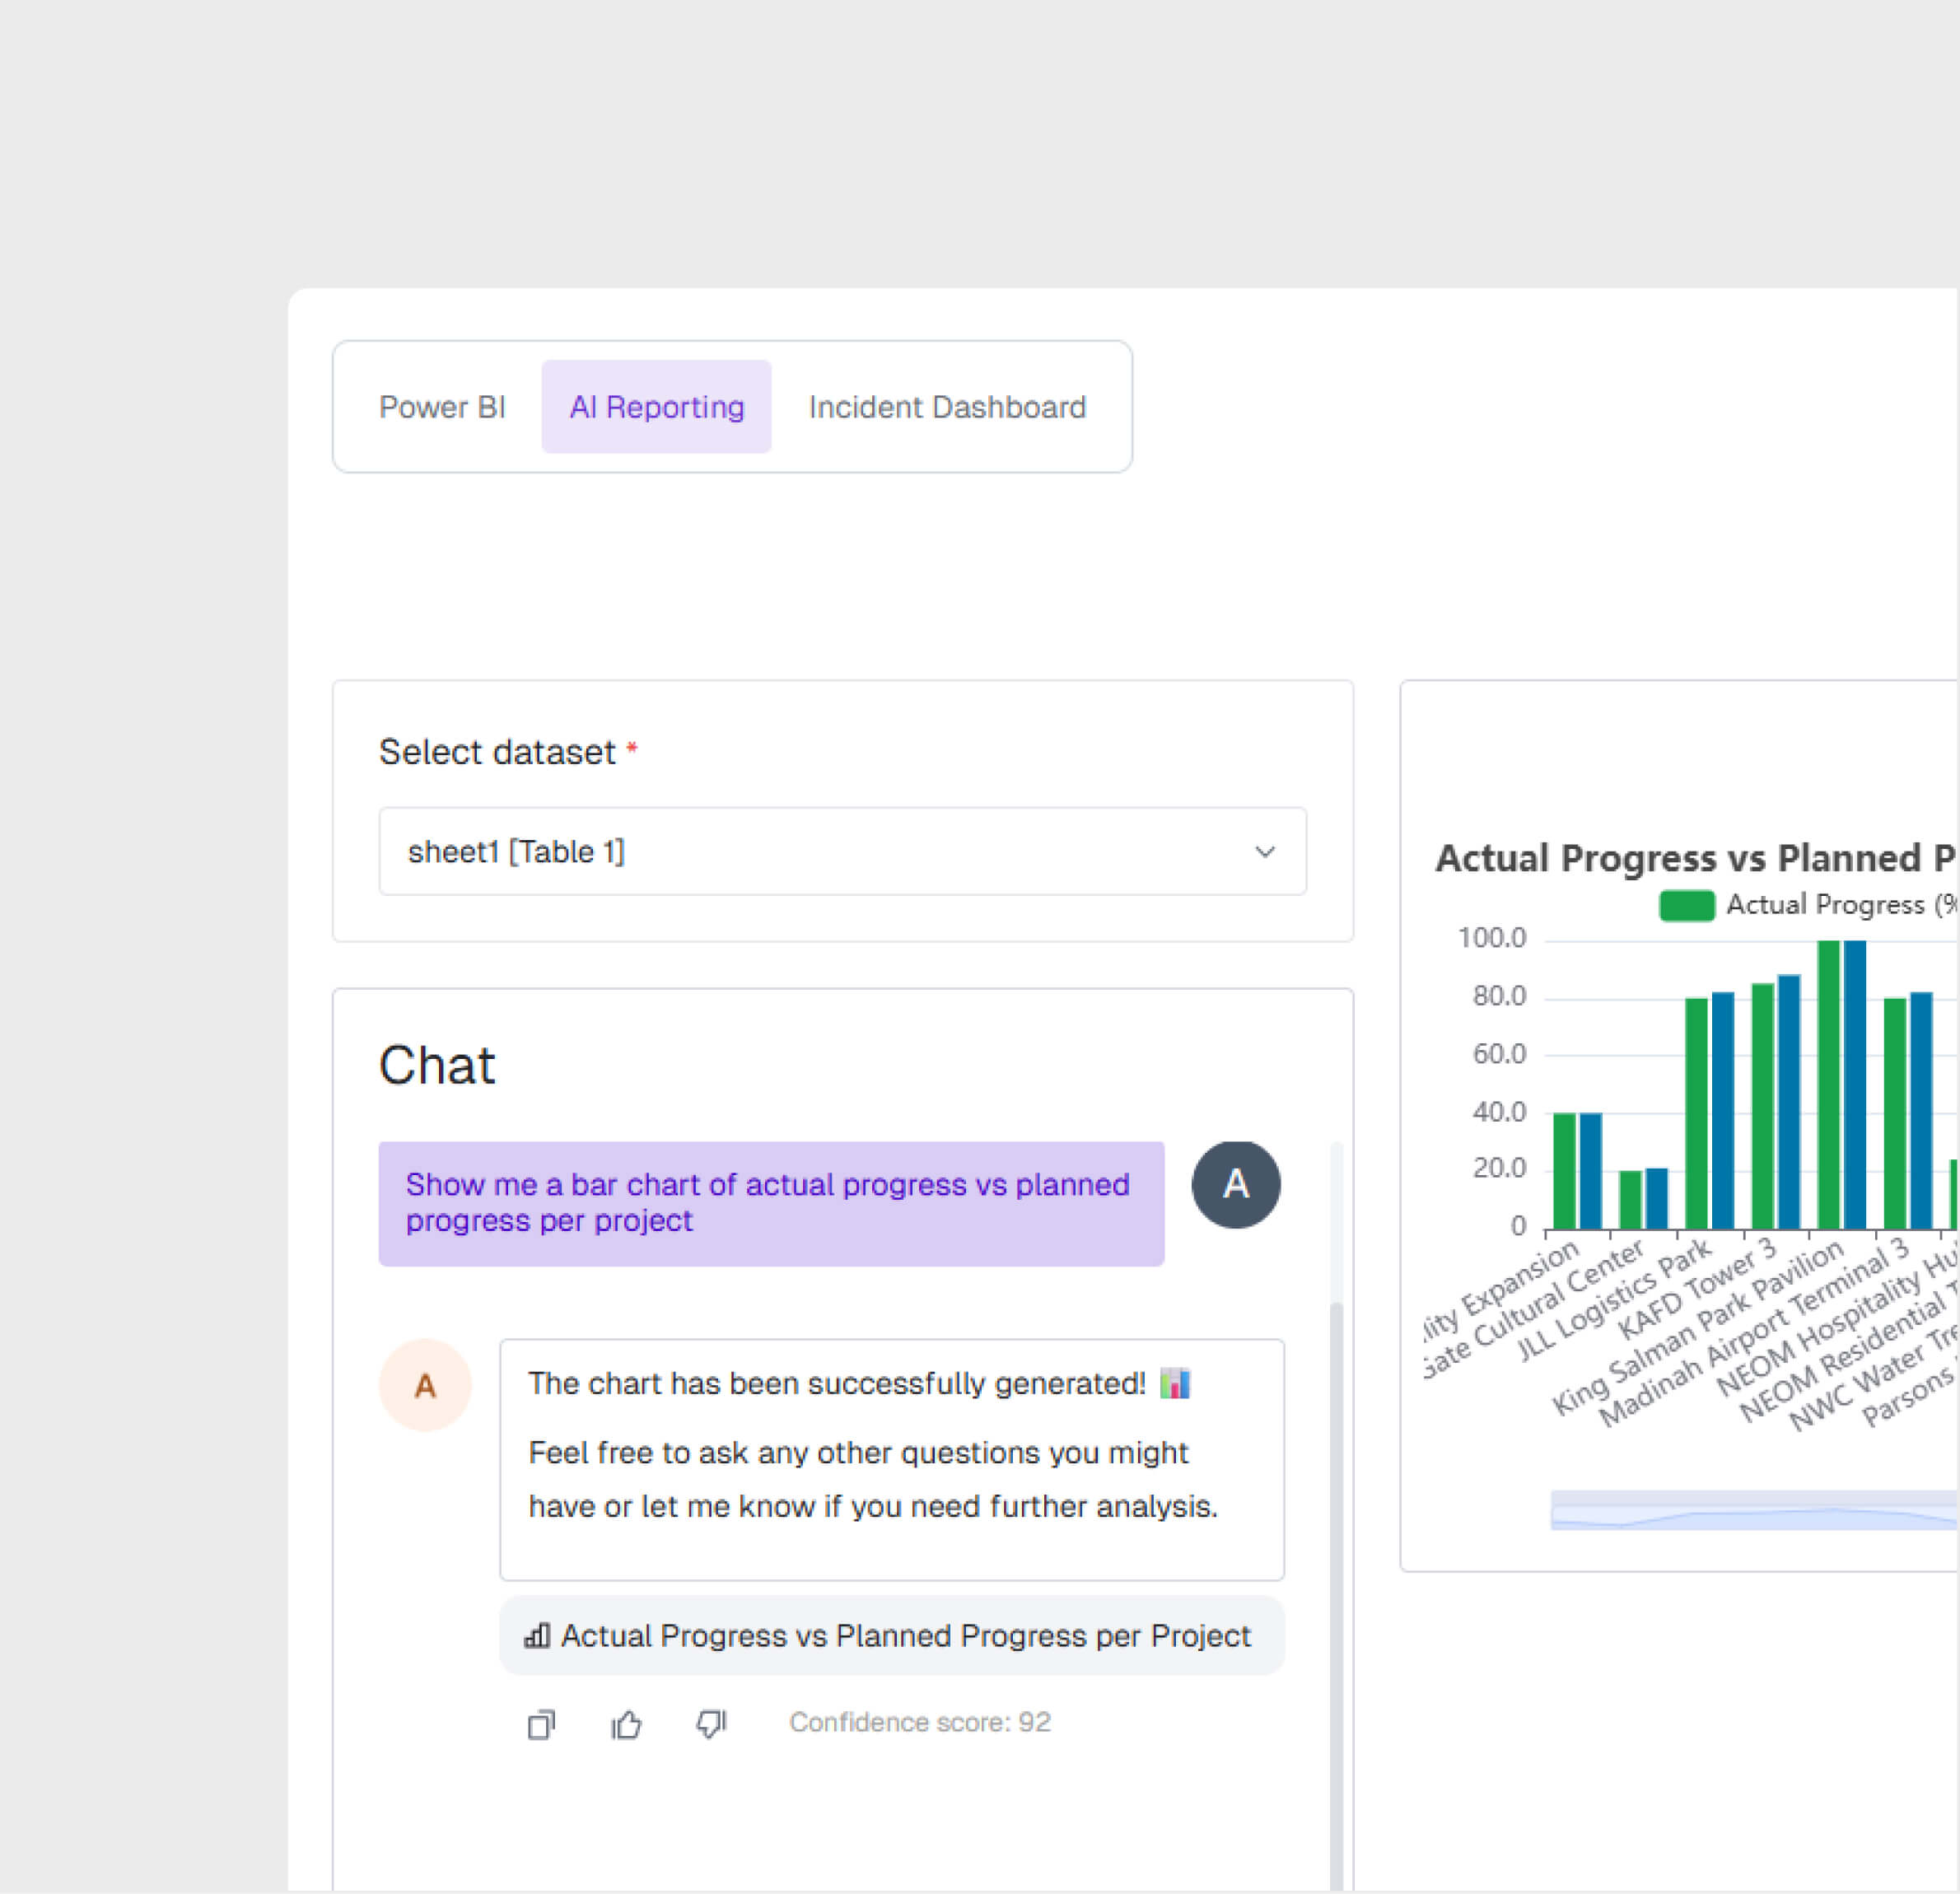Click the assistant avatar next to the reply
The width and height of the screenshot is (1960, 1894).
425,1385
